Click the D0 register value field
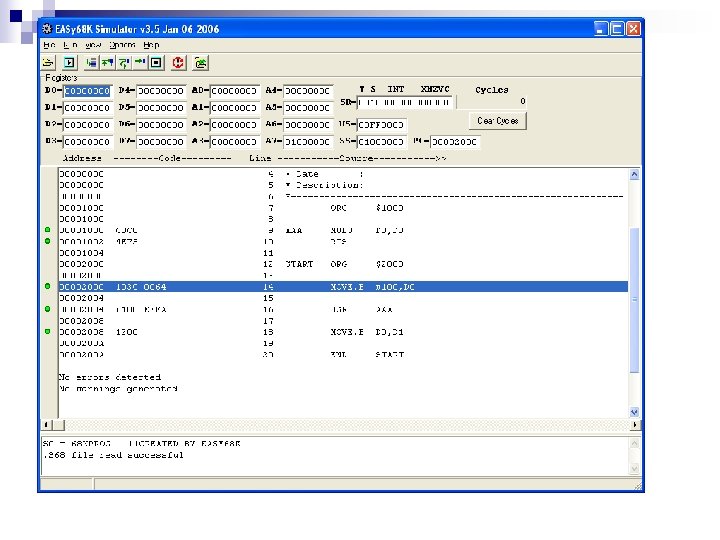The image size is (720, 540). (x=90, y=90)
